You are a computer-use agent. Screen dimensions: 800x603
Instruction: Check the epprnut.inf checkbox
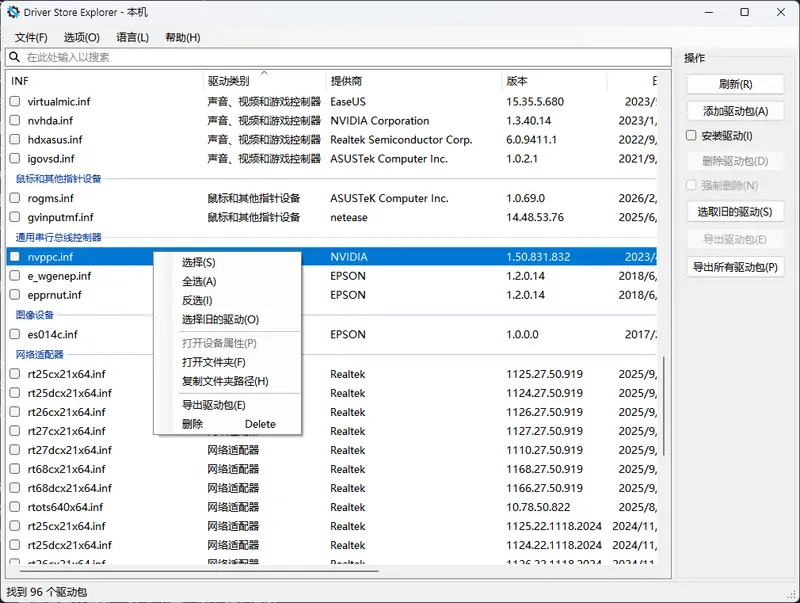point(15,295)
